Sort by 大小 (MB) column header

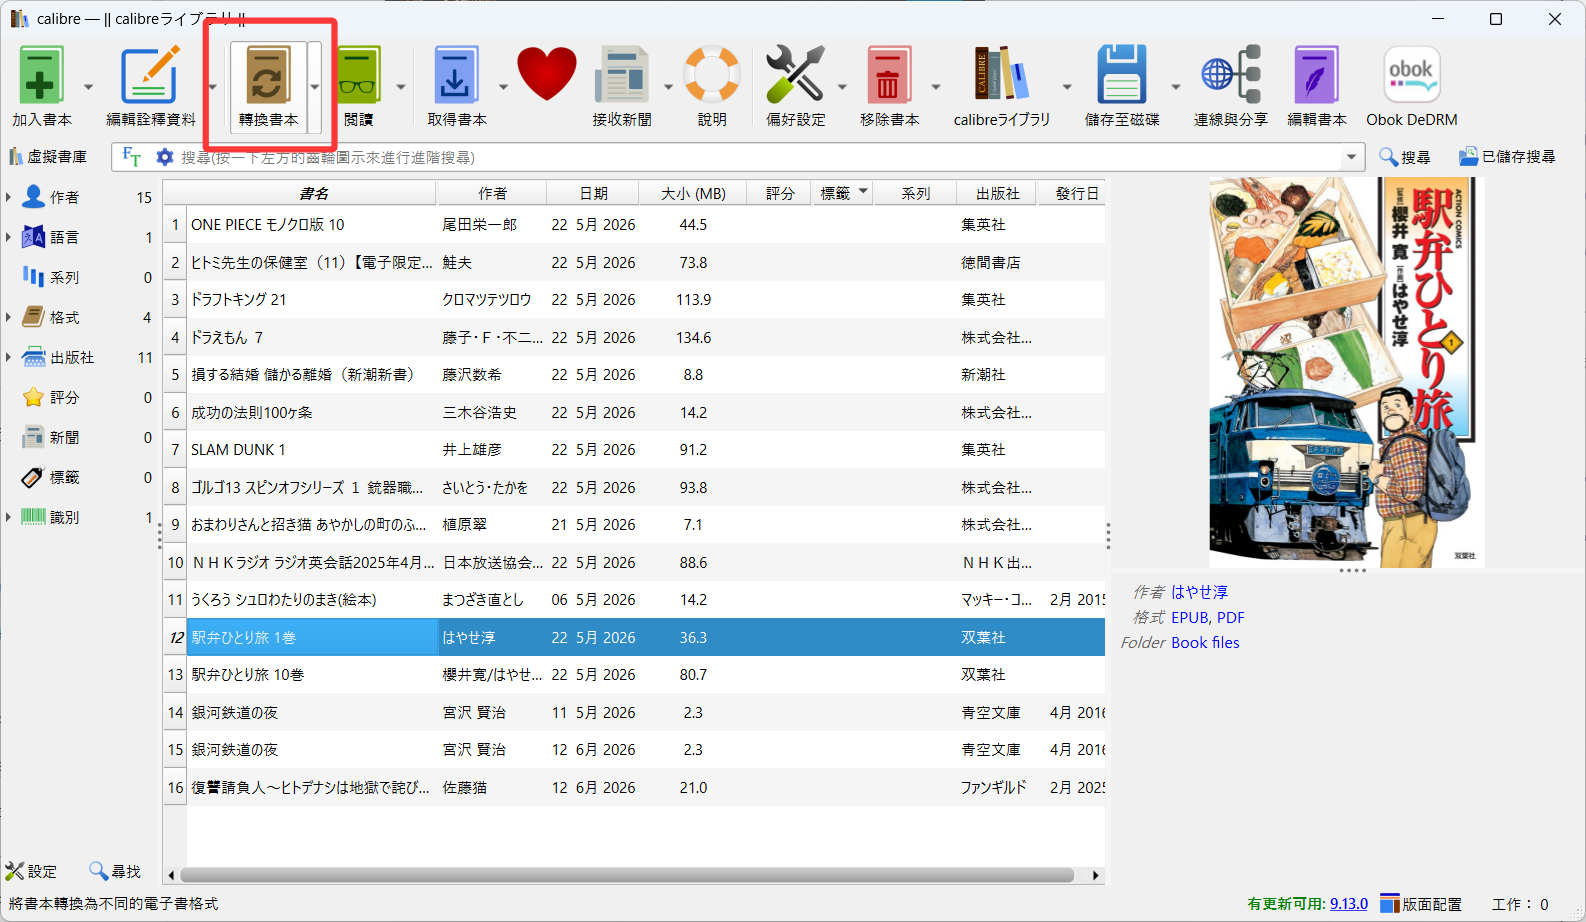pyautogui.click(x=694, y=193)
